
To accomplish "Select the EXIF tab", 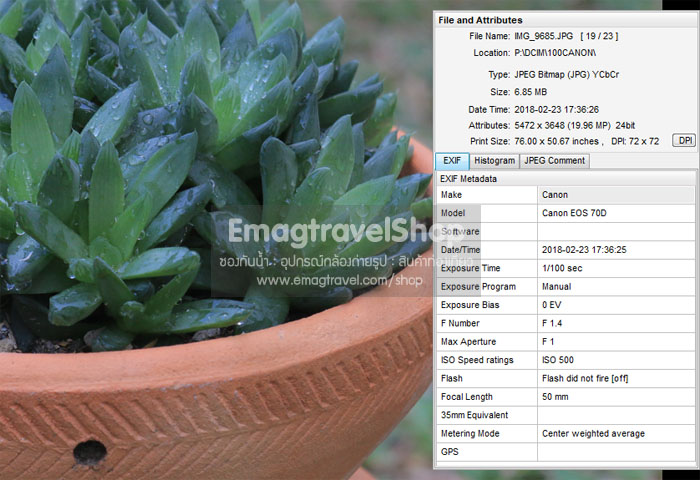I will [x=452, y=161].
